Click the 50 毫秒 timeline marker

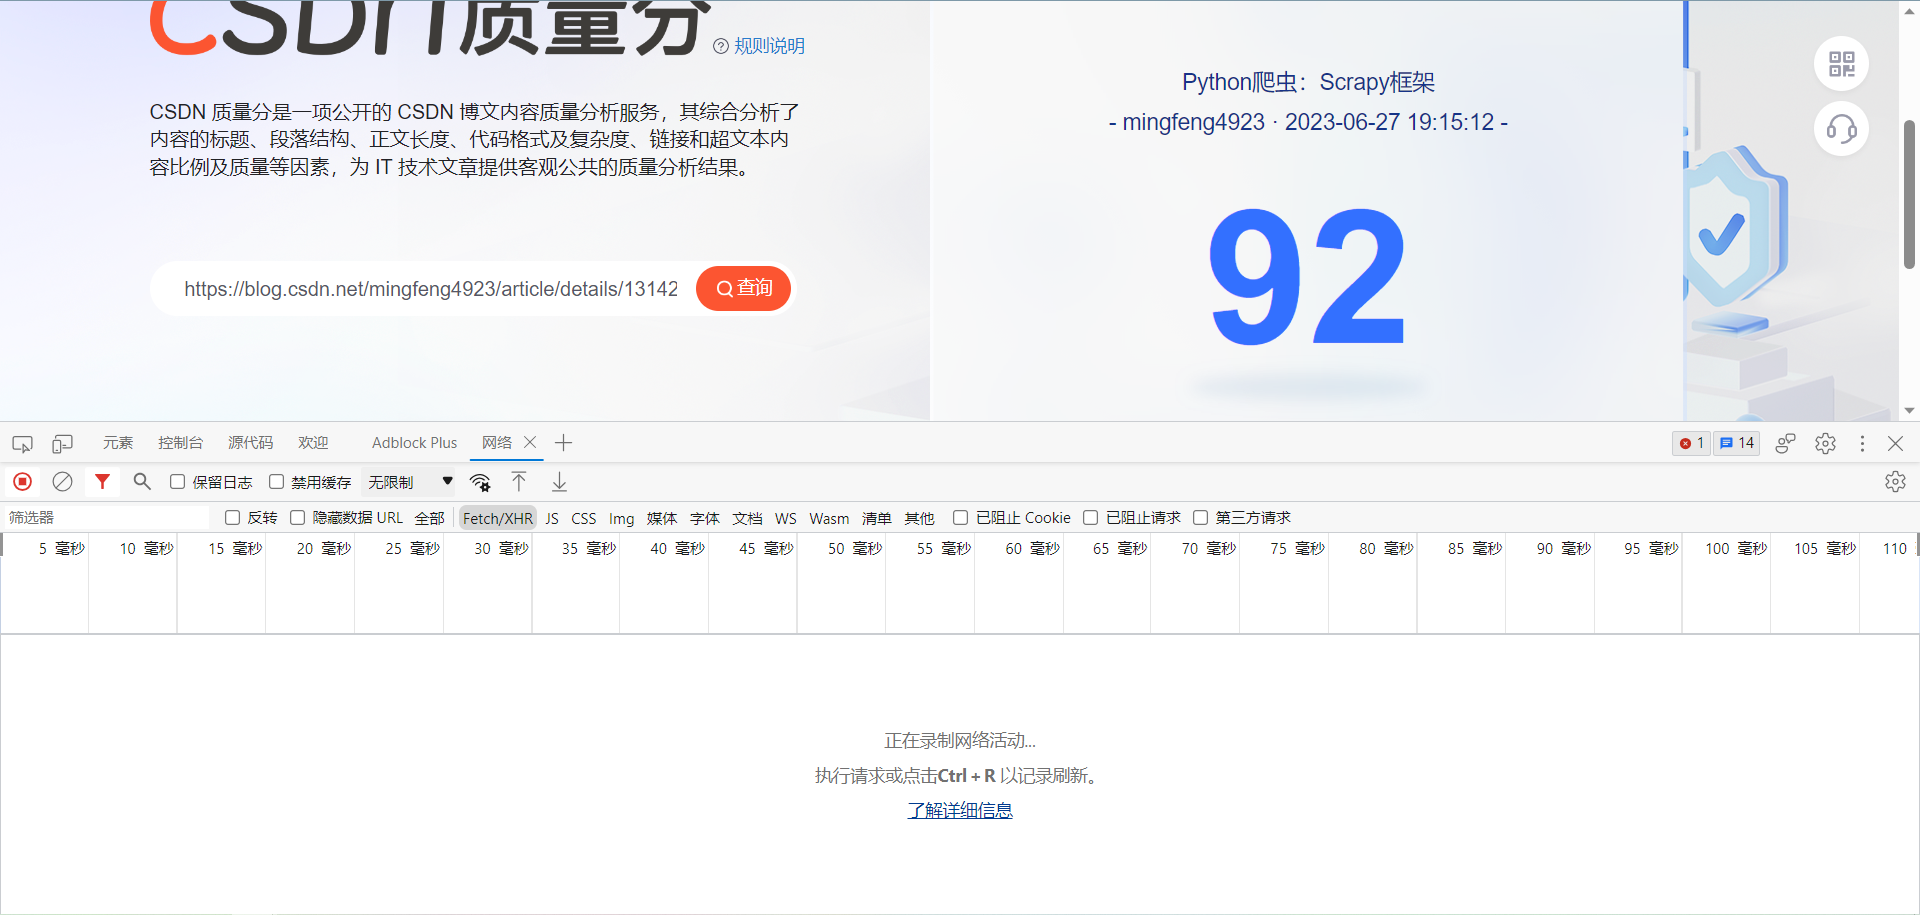pos(855,548)
